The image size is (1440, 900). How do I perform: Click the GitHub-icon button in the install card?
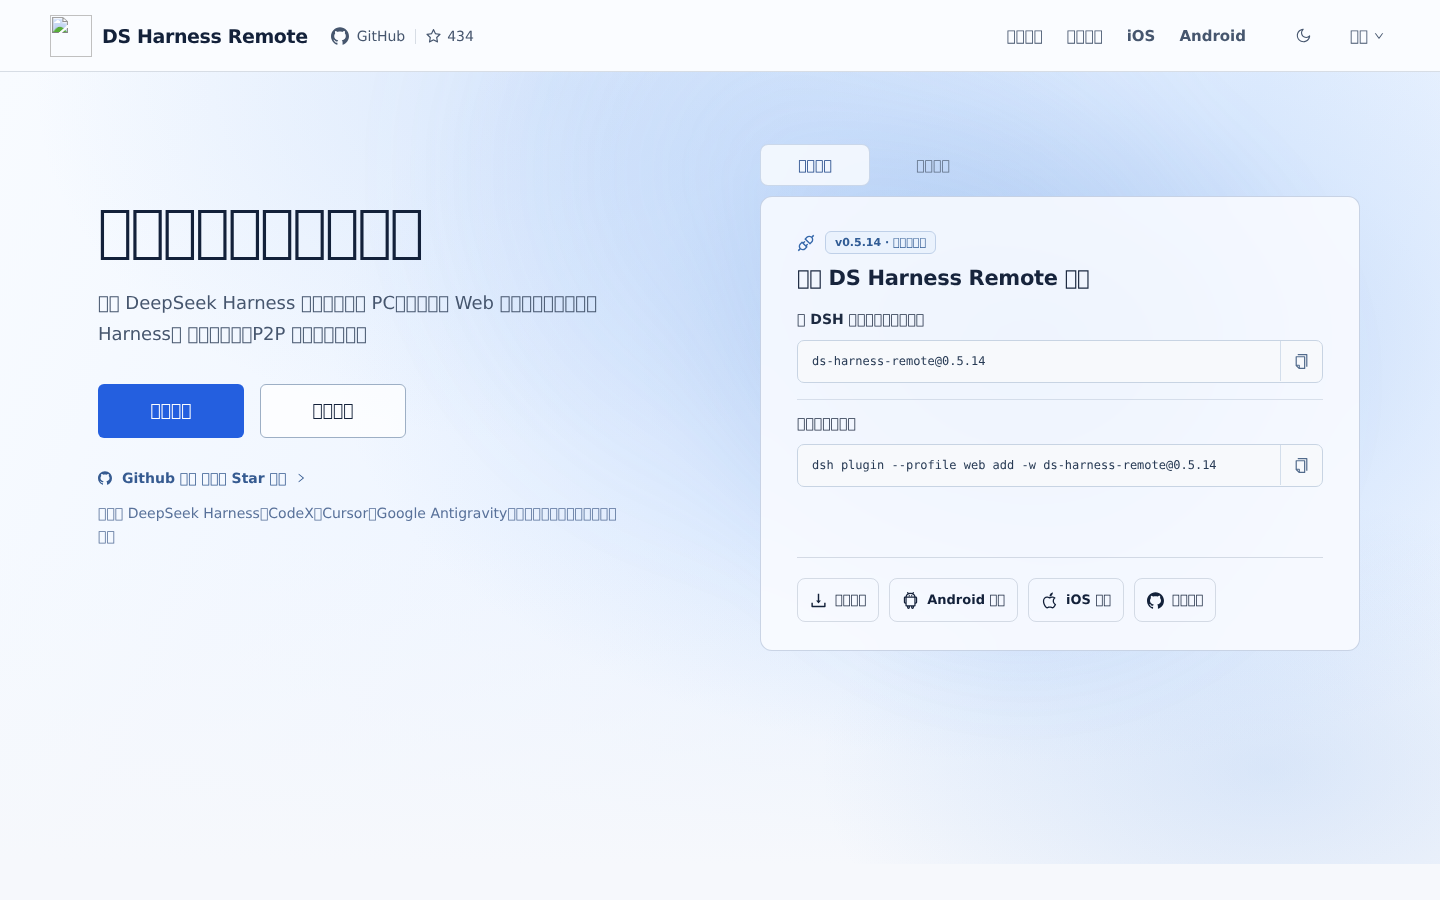pyautogui.click(x=1175, y=600)
